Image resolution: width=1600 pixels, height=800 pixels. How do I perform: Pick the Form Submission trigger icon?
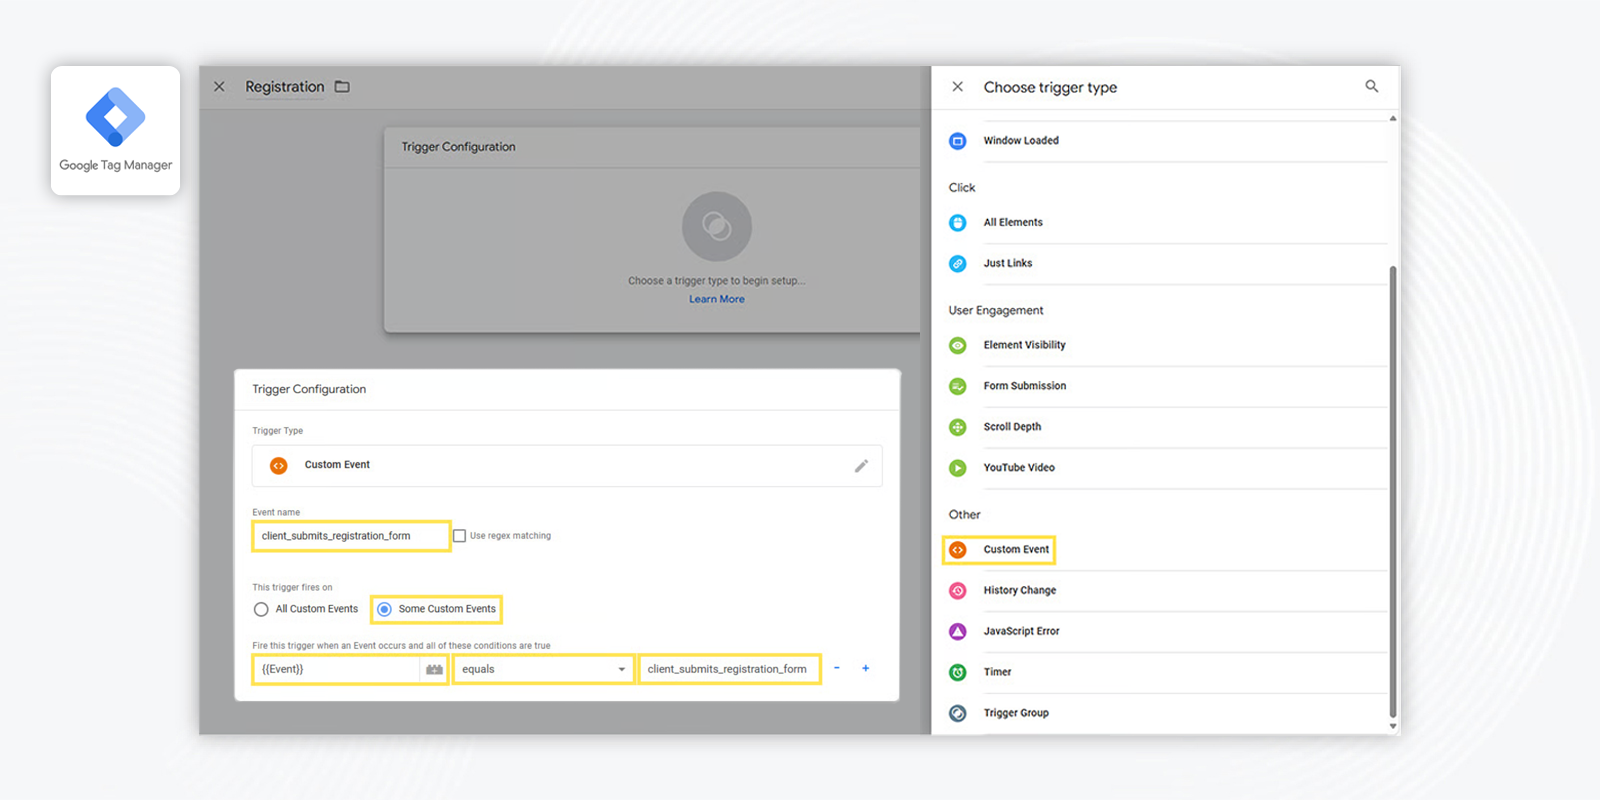point(957,387)
